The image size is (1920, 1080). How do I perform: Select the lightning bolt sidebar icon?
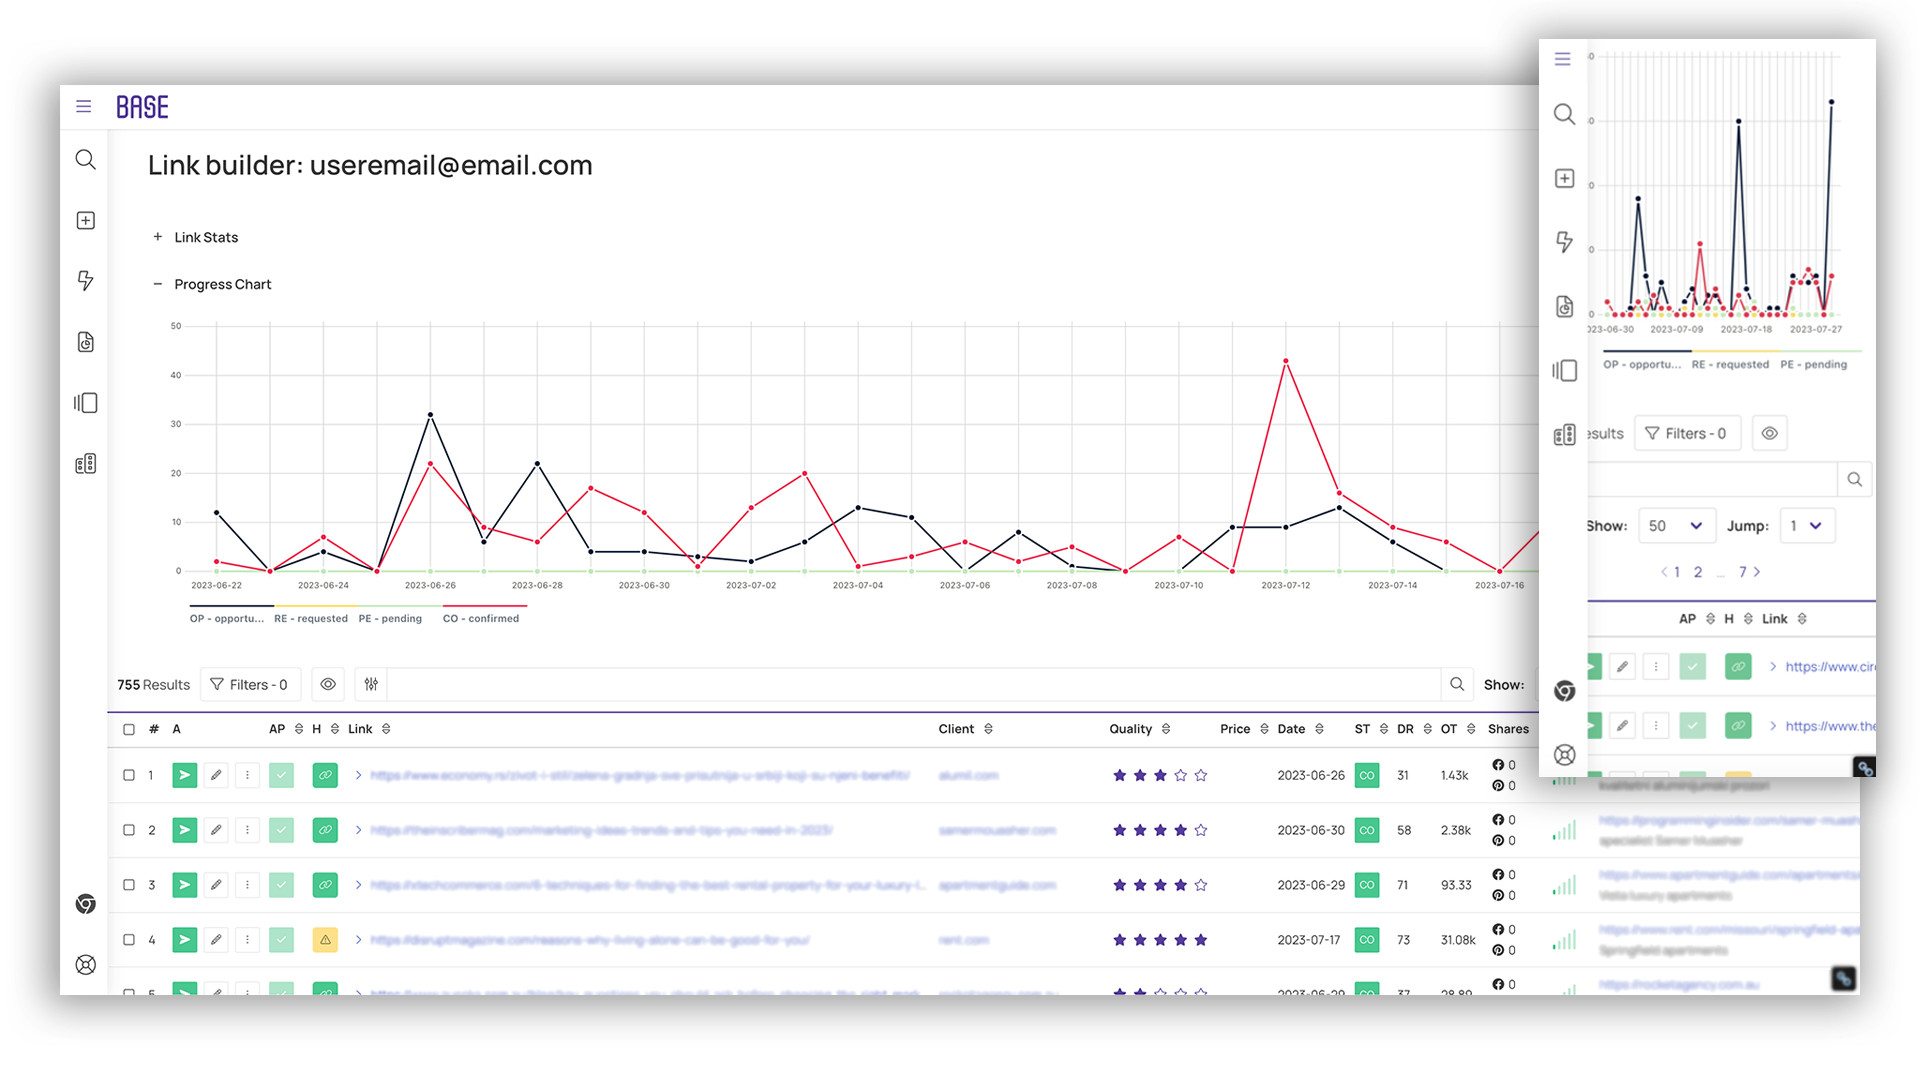point(86,281)
